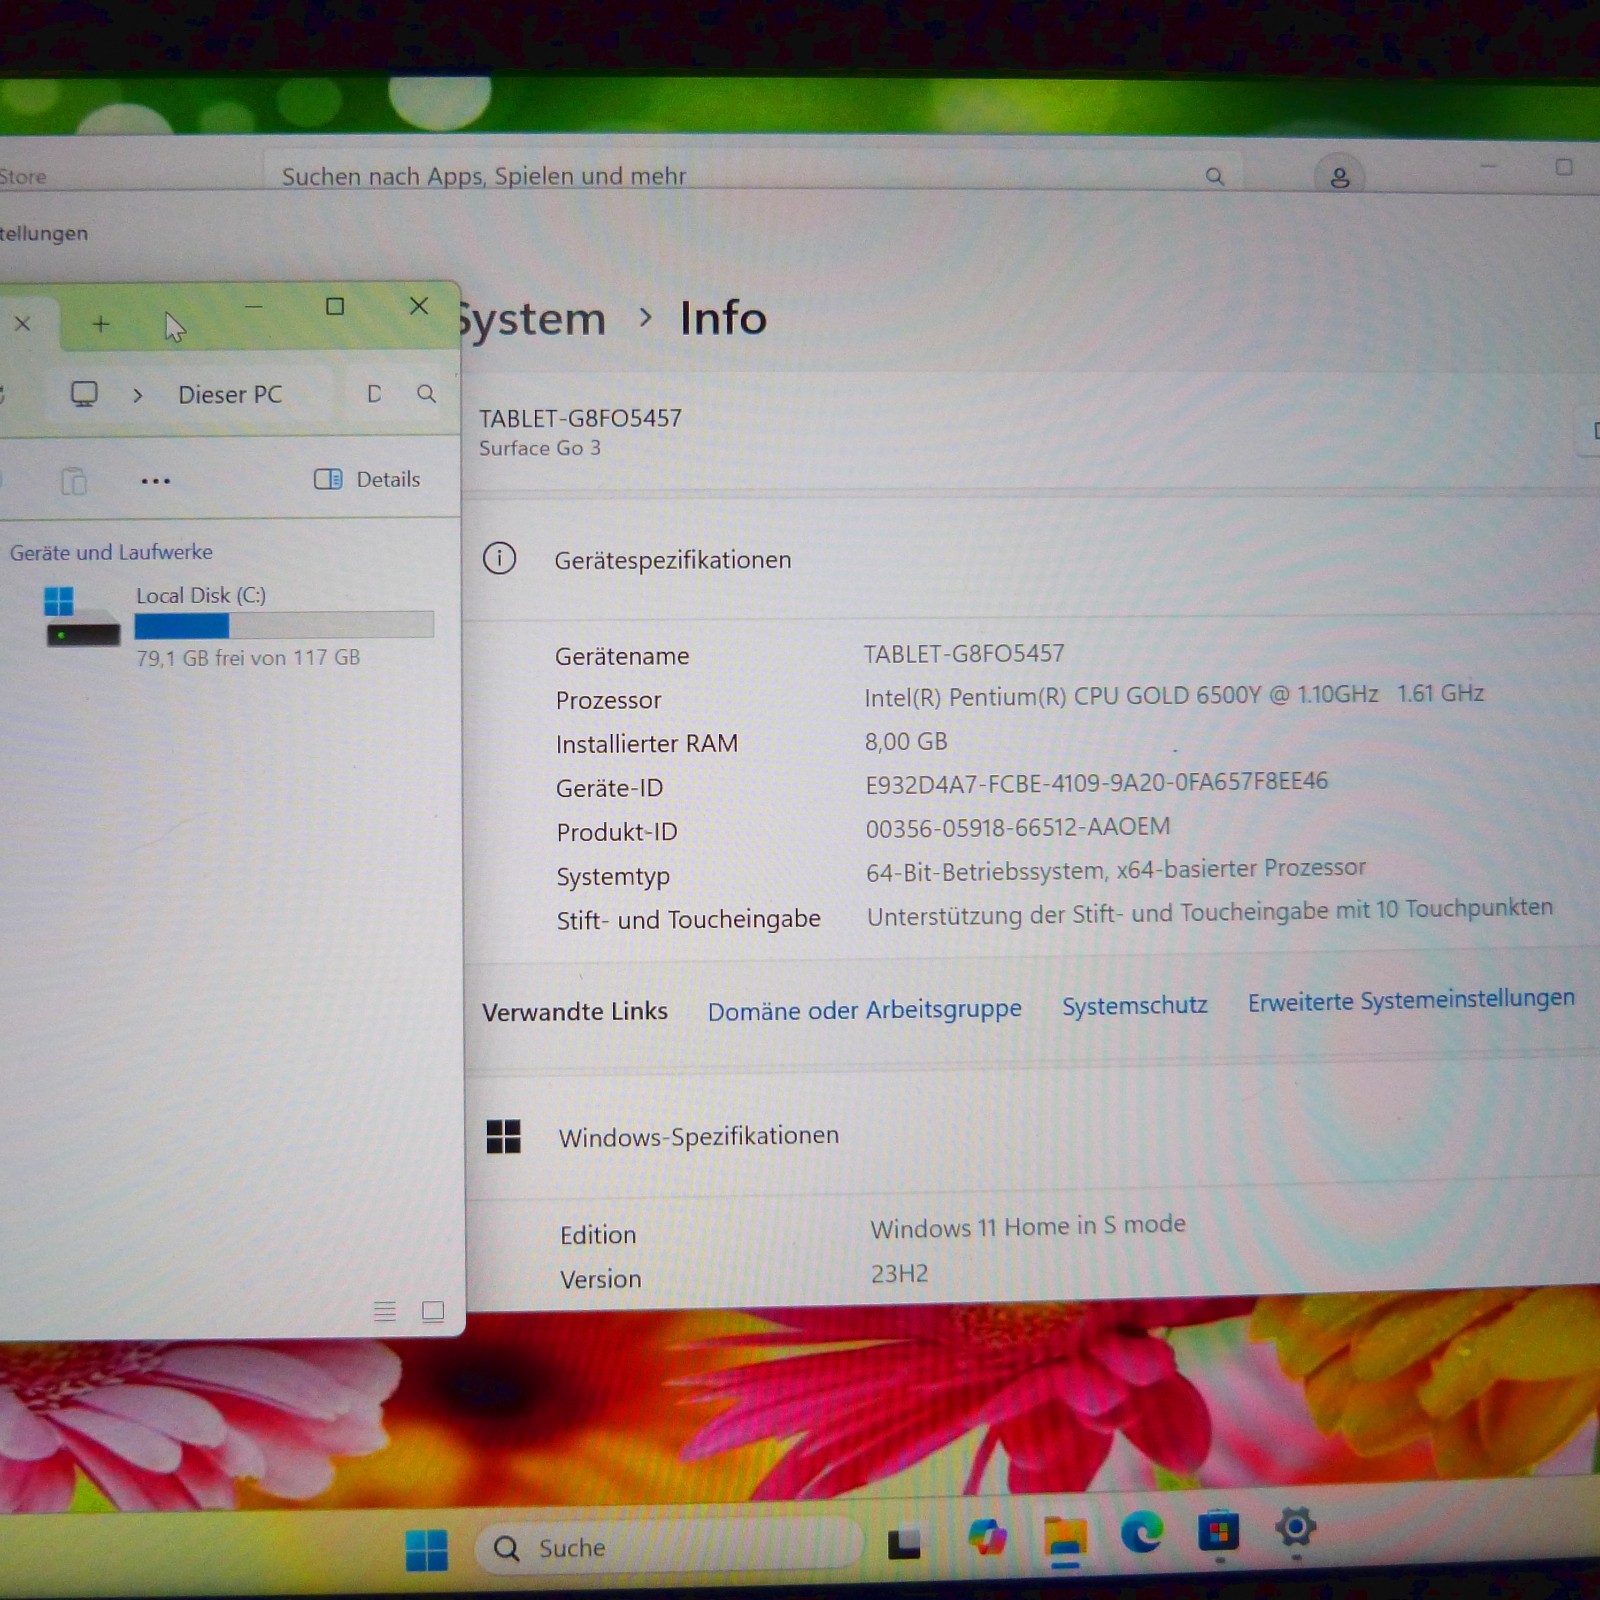Open Task View from the taskbar

coord(904,1544)
